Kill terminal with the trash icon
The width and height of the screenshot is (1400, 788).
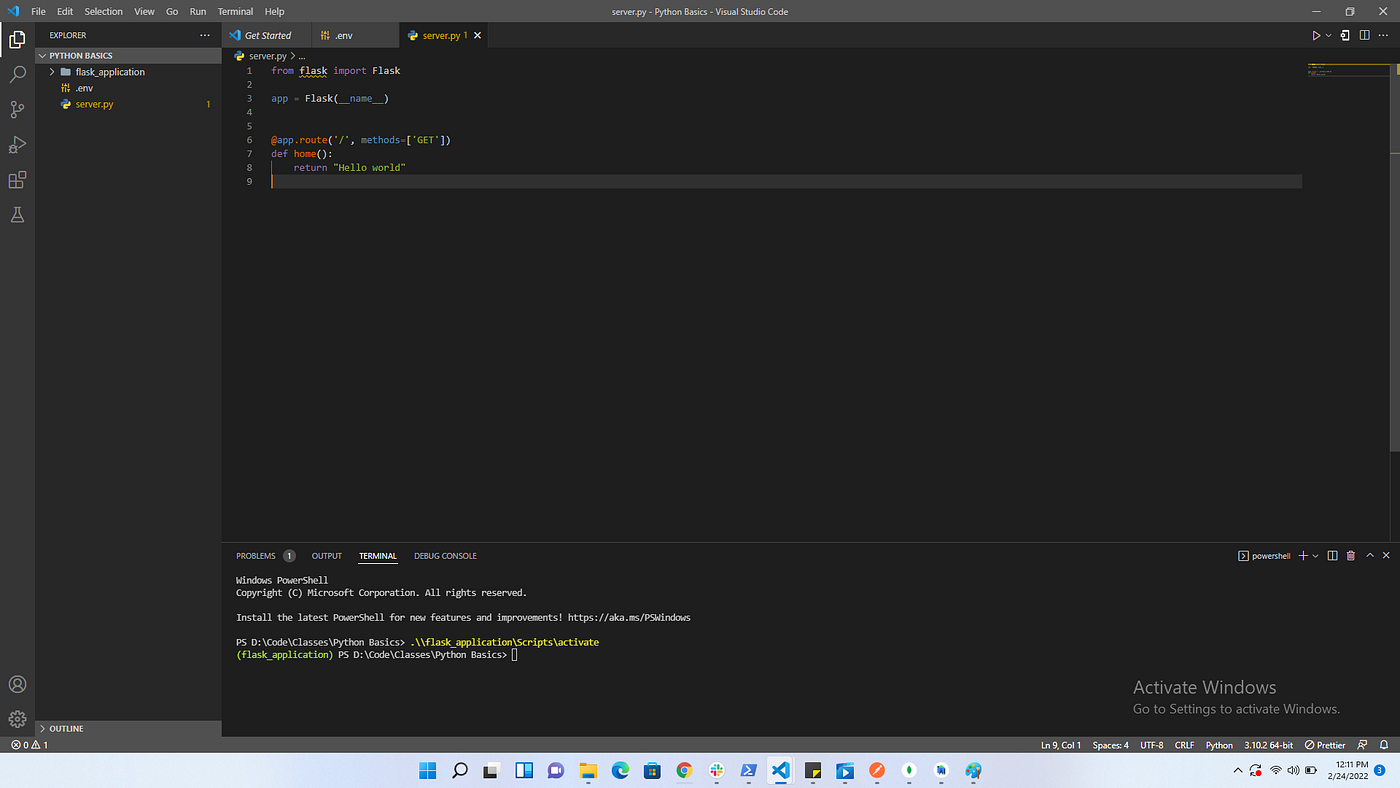tap(1351, 556)
